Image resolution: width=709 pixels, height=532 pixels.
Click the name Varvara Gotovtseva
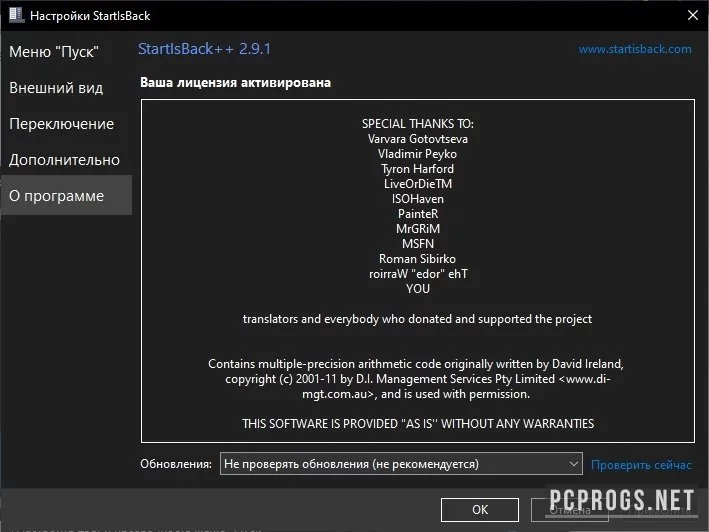[x=418, y=139]
